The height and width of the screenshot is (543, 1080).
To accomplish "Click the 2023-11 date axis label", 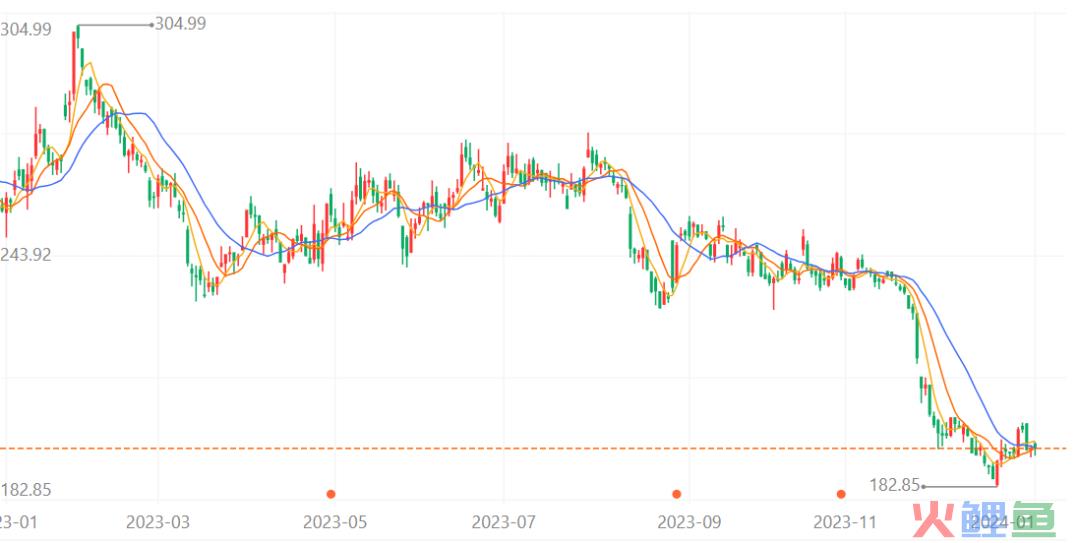I will tap(845, 522).
